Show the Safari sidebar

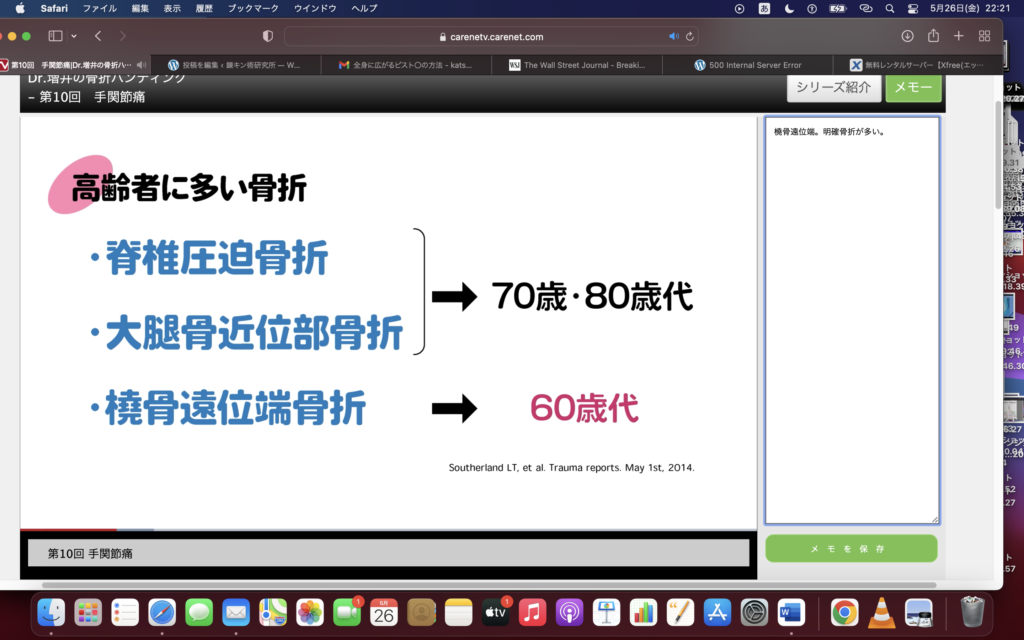(55, 35)
